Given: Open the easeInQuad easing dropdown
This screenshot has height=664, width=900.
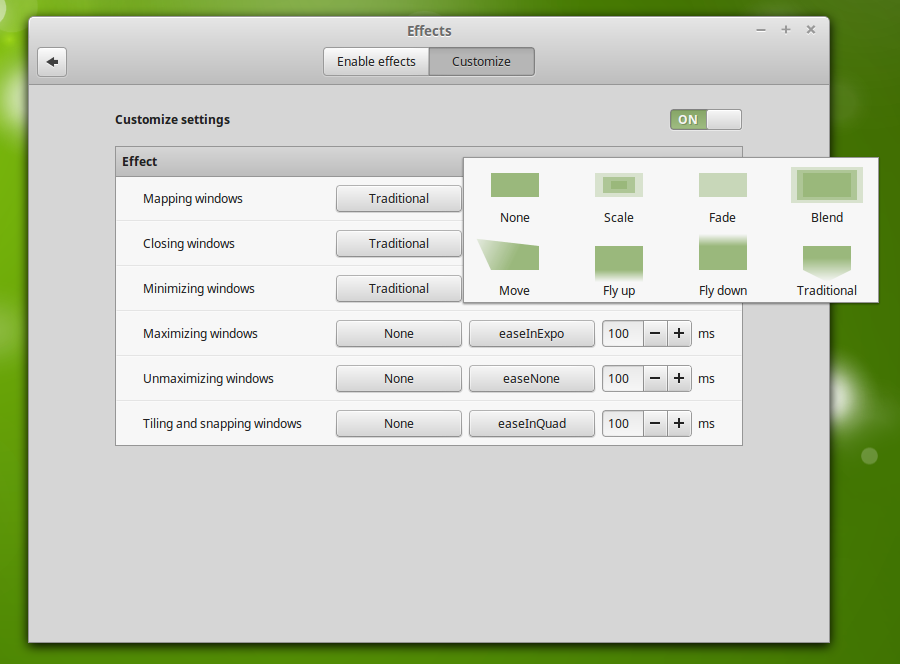Looking at the screenshot, I should [531, 424].
